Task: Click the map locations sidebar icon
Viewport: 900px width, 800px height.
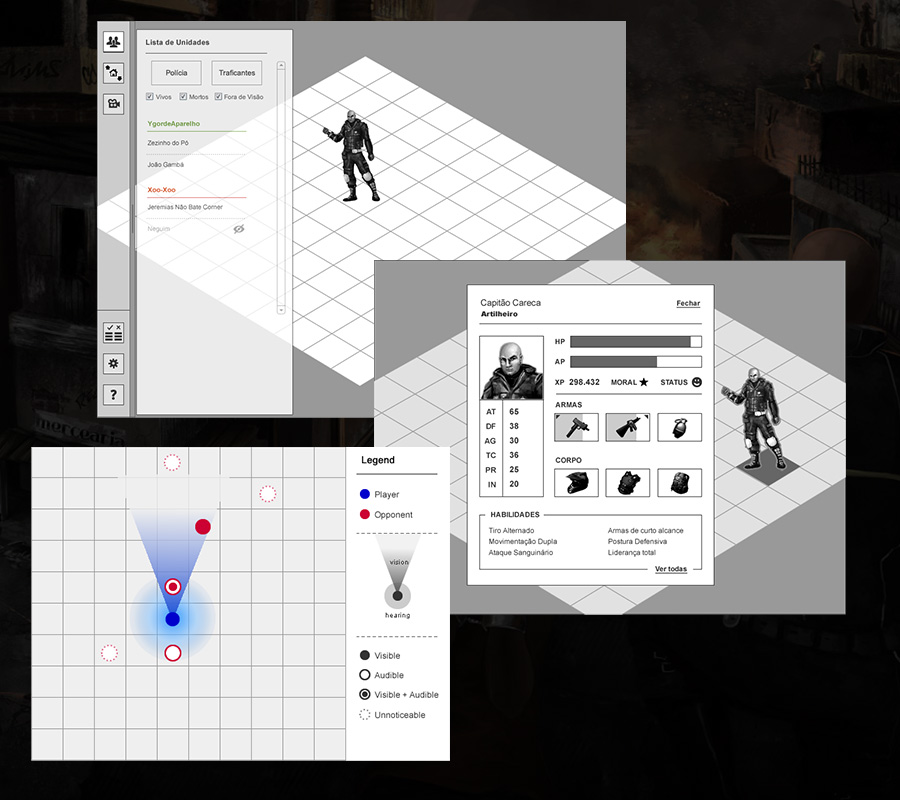Action: pos(113,73)
